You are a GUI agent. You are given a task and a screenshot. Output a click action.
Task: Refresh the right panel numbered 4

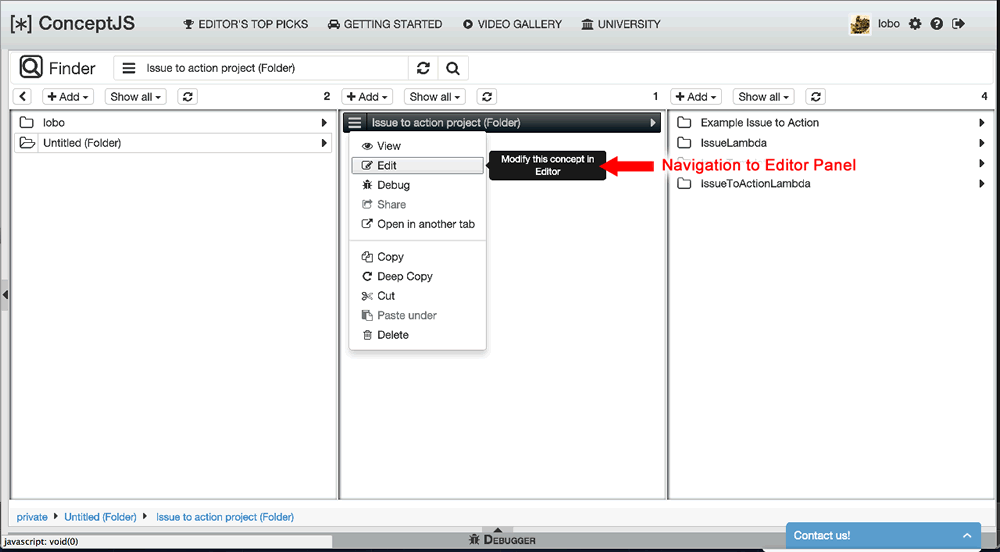816,97
